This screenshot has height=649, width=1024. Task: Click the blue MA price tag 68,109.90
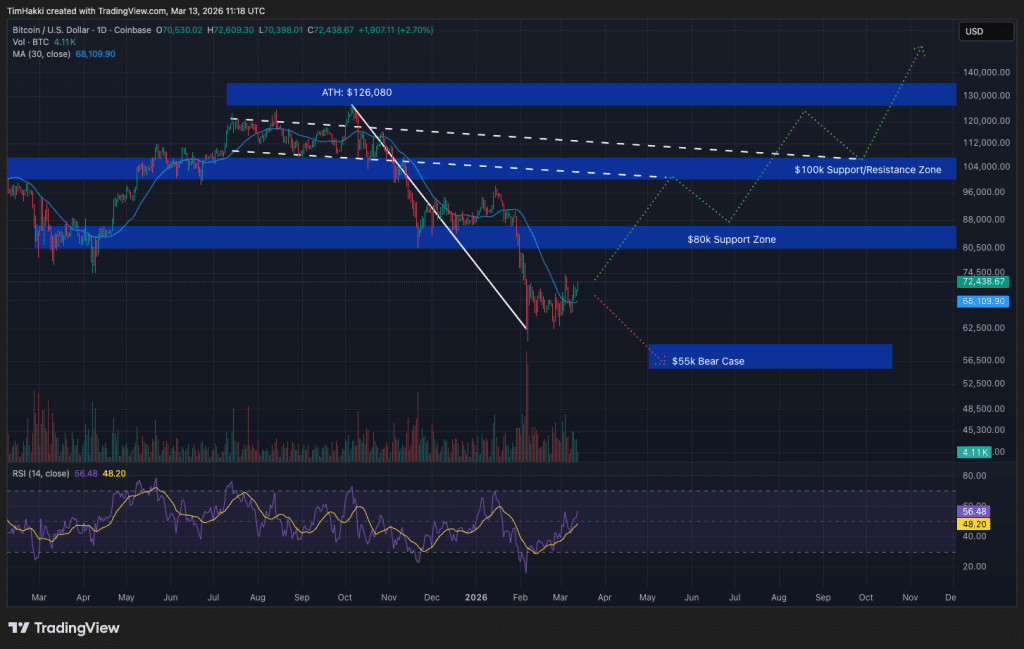984,300
